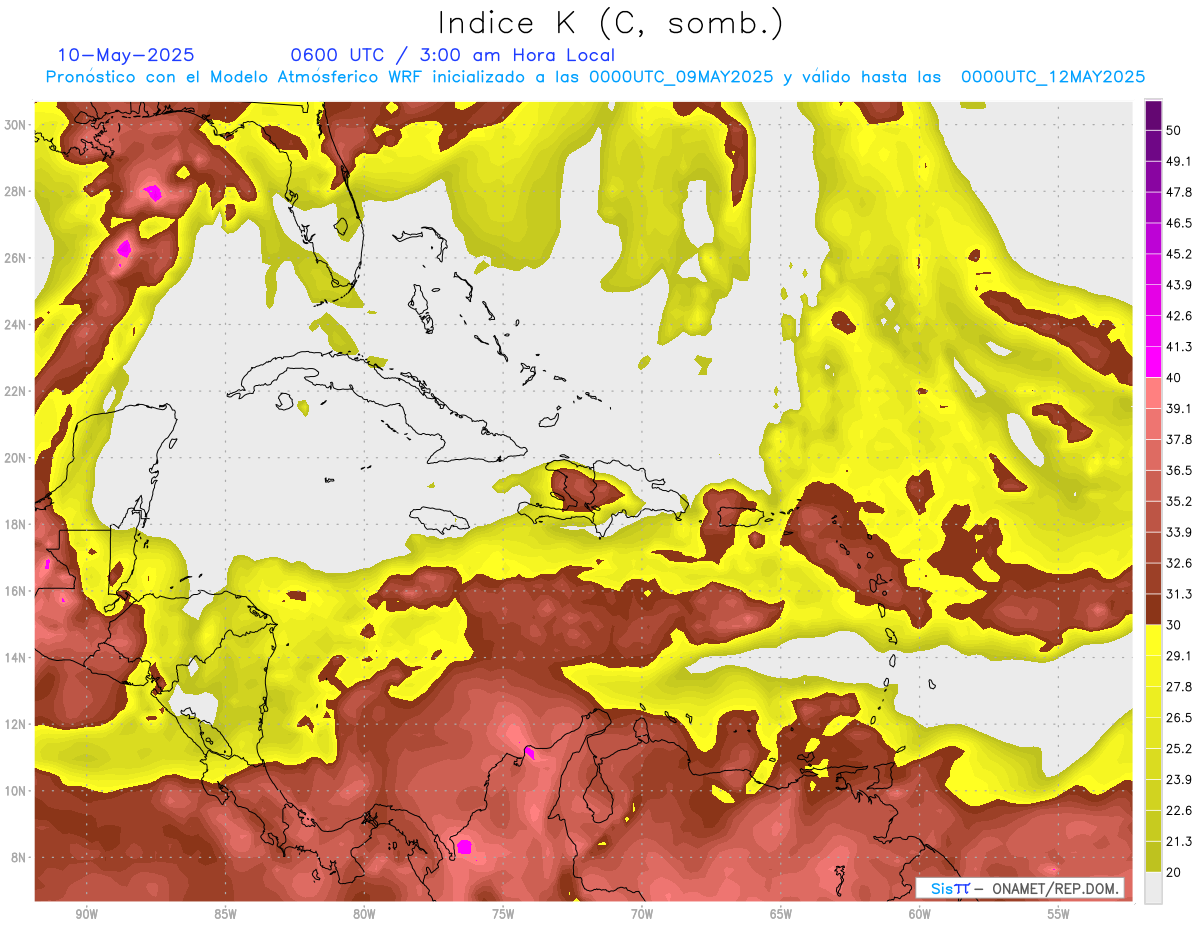This screenshot has width=1200, height=927.
Task: Click the legend value '27.8'
Action: tap(1179, 686)
